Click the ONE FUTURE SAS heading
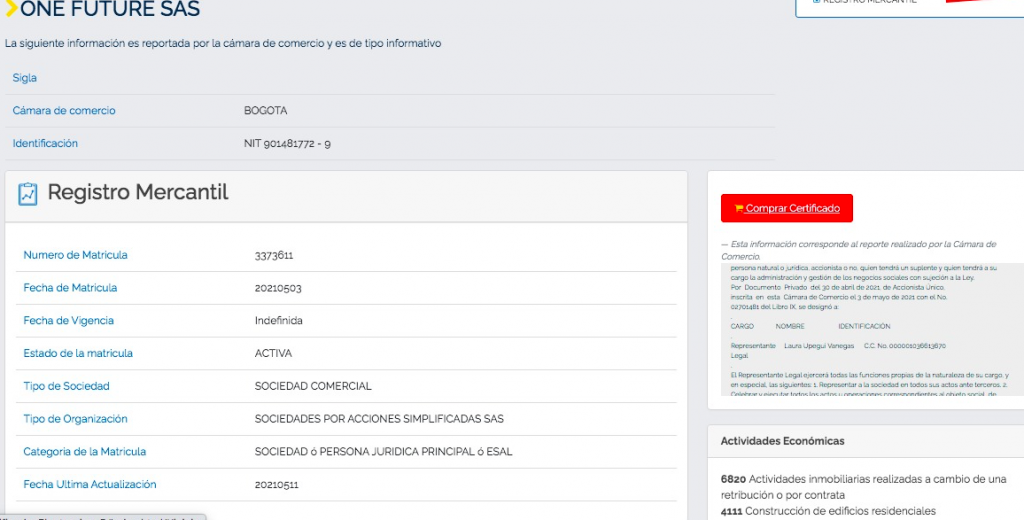Viewport: 1024px width, 520px height. (x=110, y=9)
